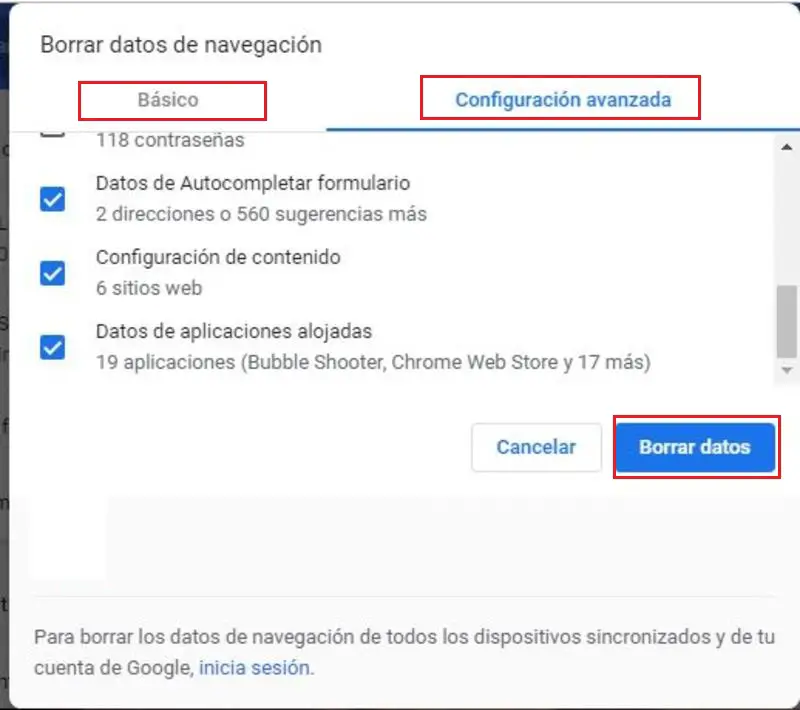Click the Configuración de contenido label
The width and height of the screenshot is (800, 710).
[218, 257]
